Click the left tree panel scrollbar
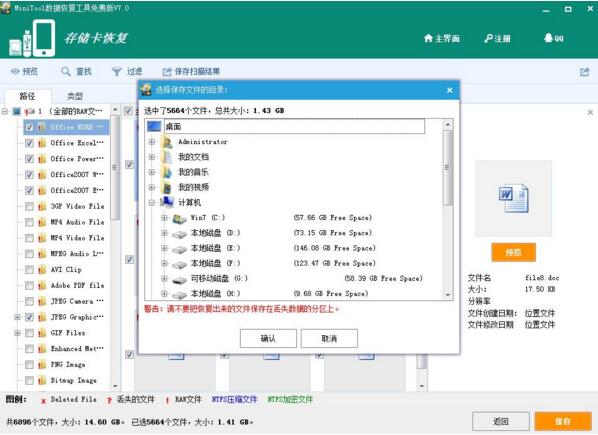 click(115, 168)
